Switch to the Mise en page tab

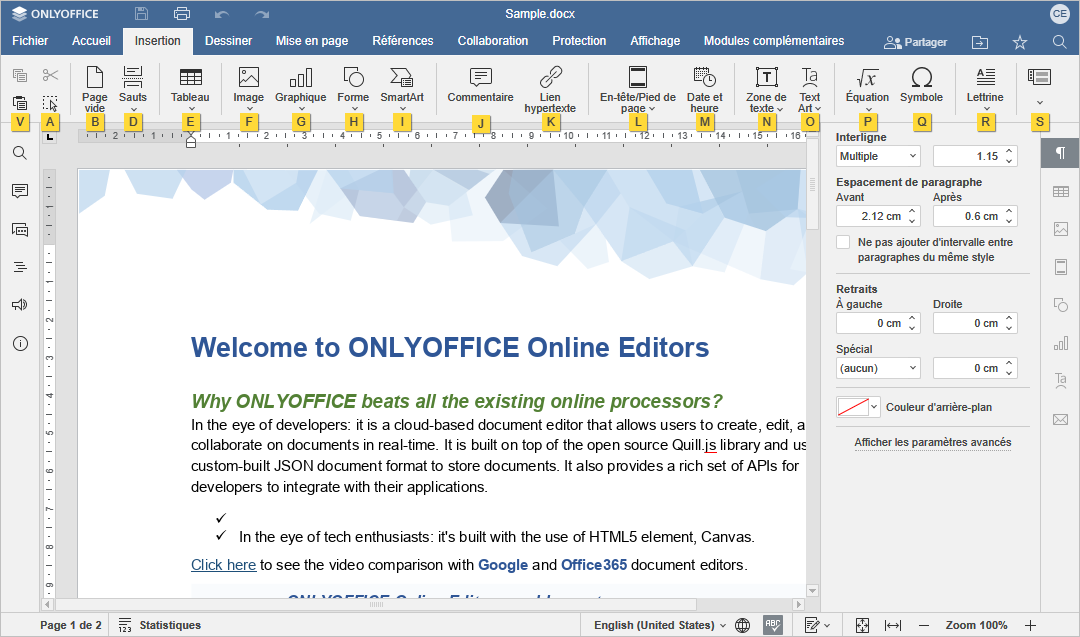[312, 41]
